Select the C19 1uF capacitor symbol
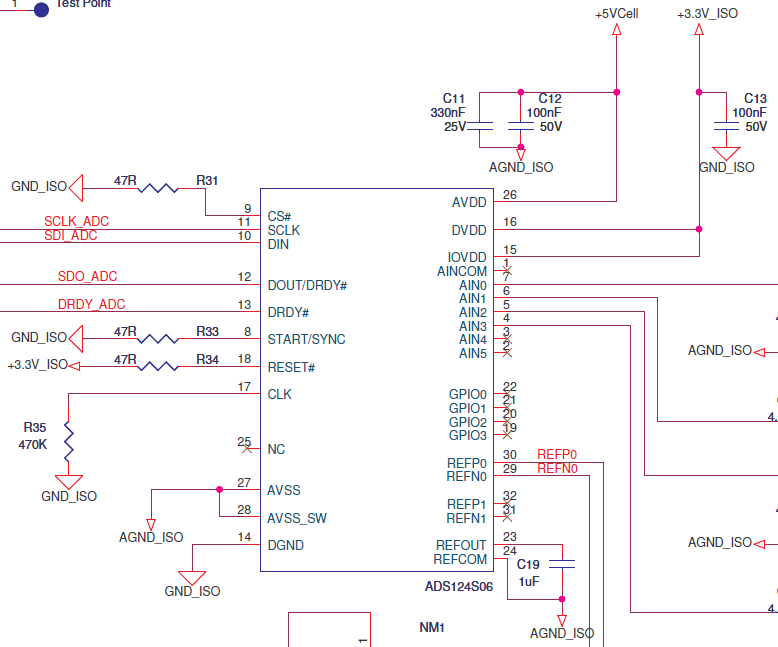The height and width of the screenshot is (647, 778). [x=562, y=564]
